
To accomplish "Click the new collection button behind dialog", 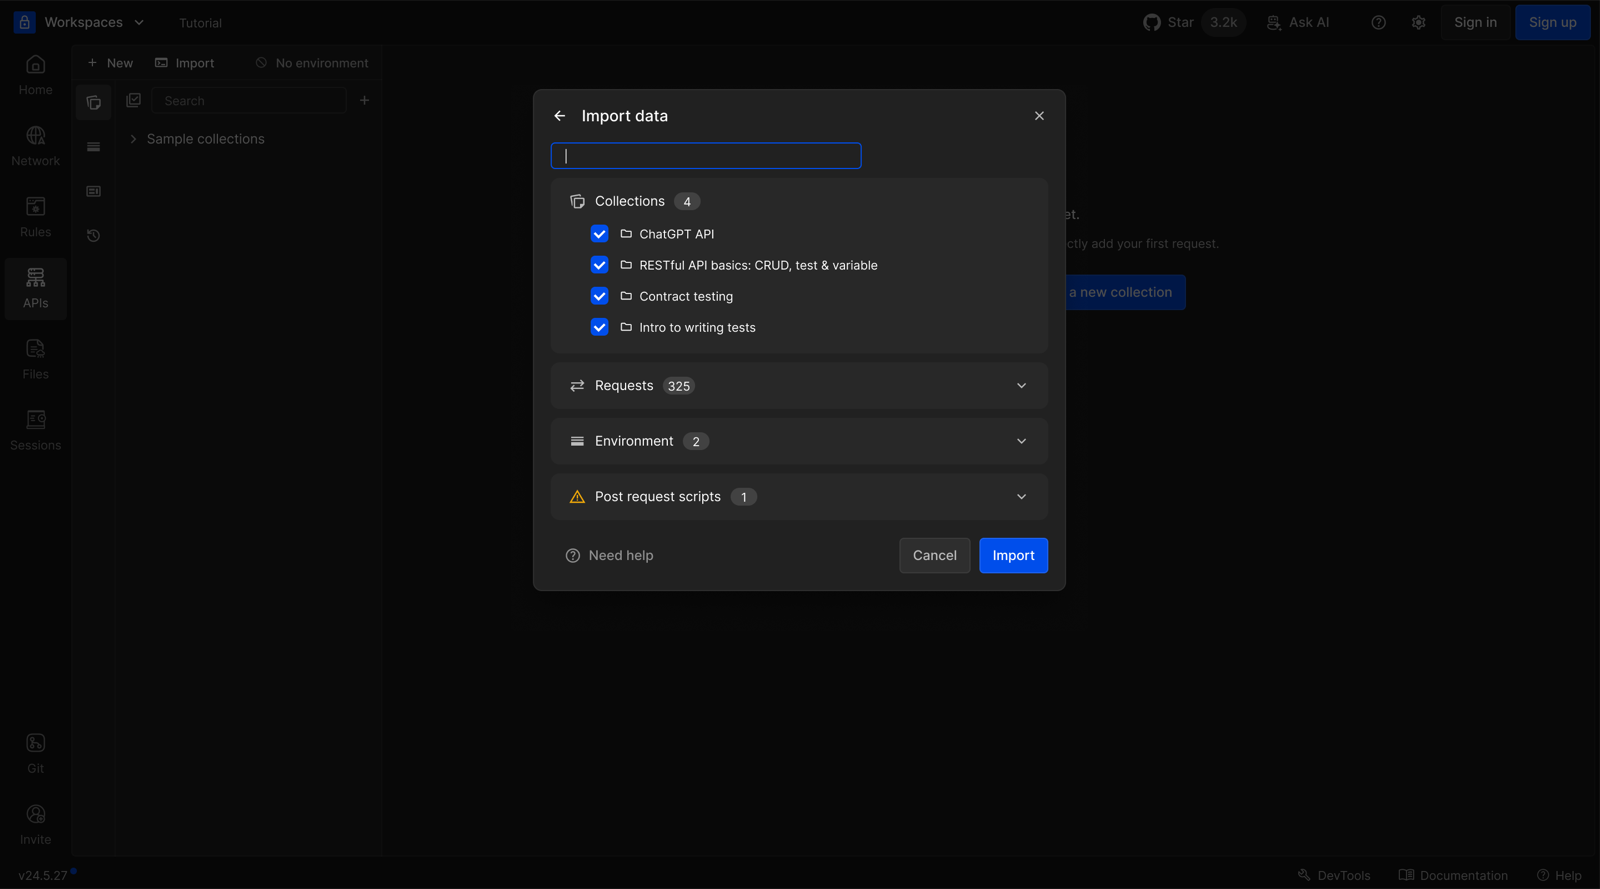I will 1125,292.
